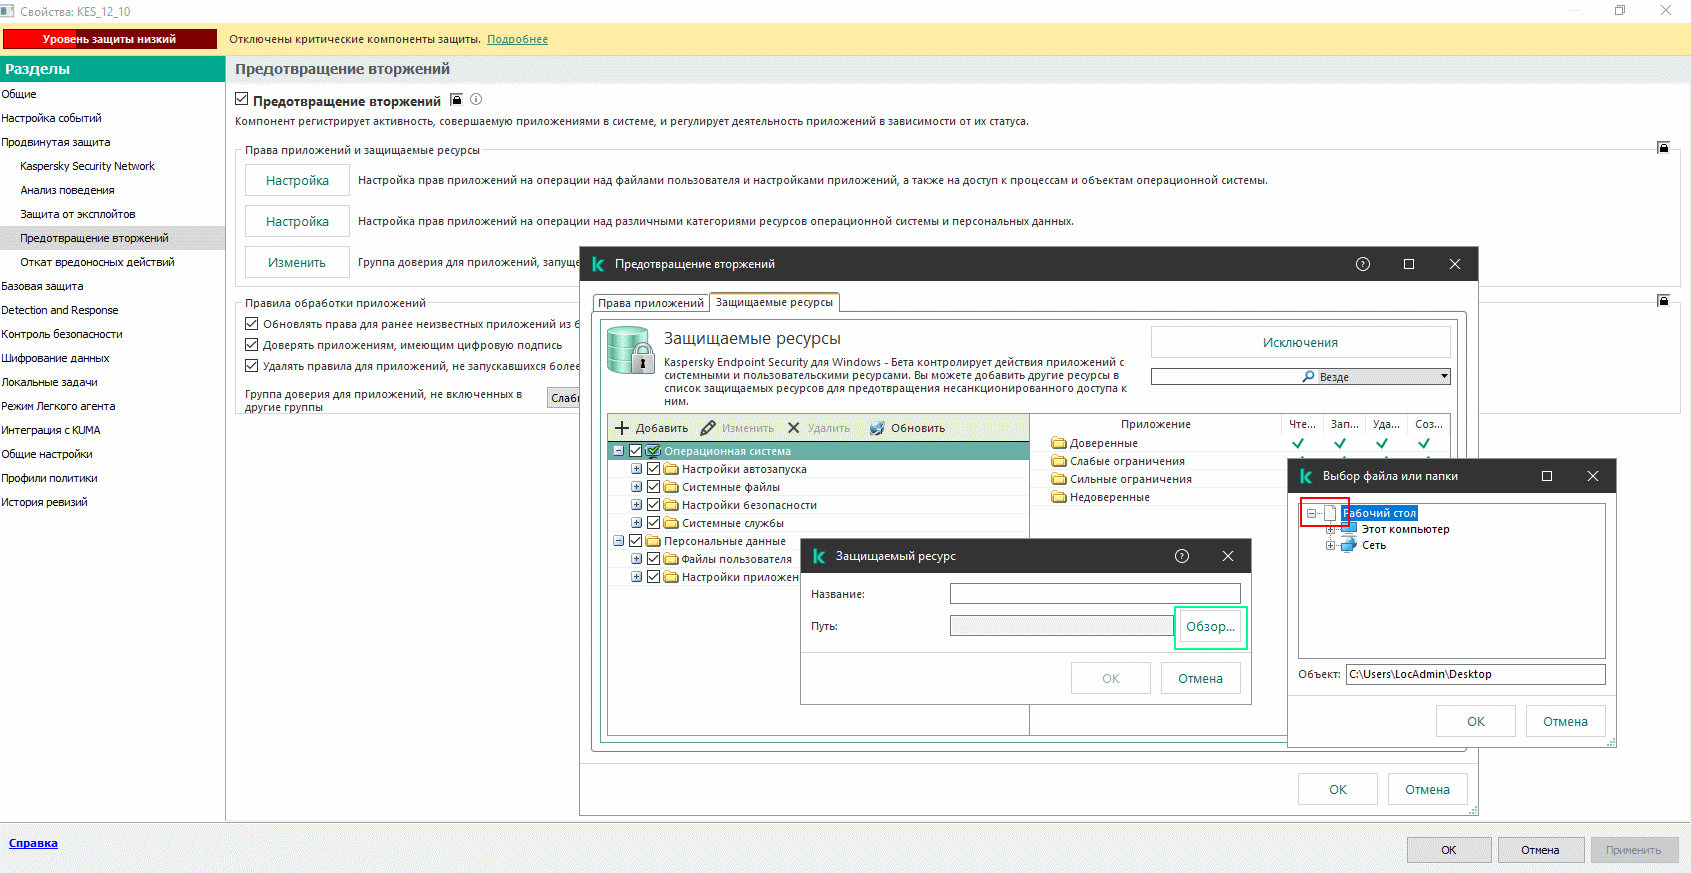Expand the Настройки автозапуска tree node
The width and height of the screenshot is (1691, 873).
click(636, 469)
